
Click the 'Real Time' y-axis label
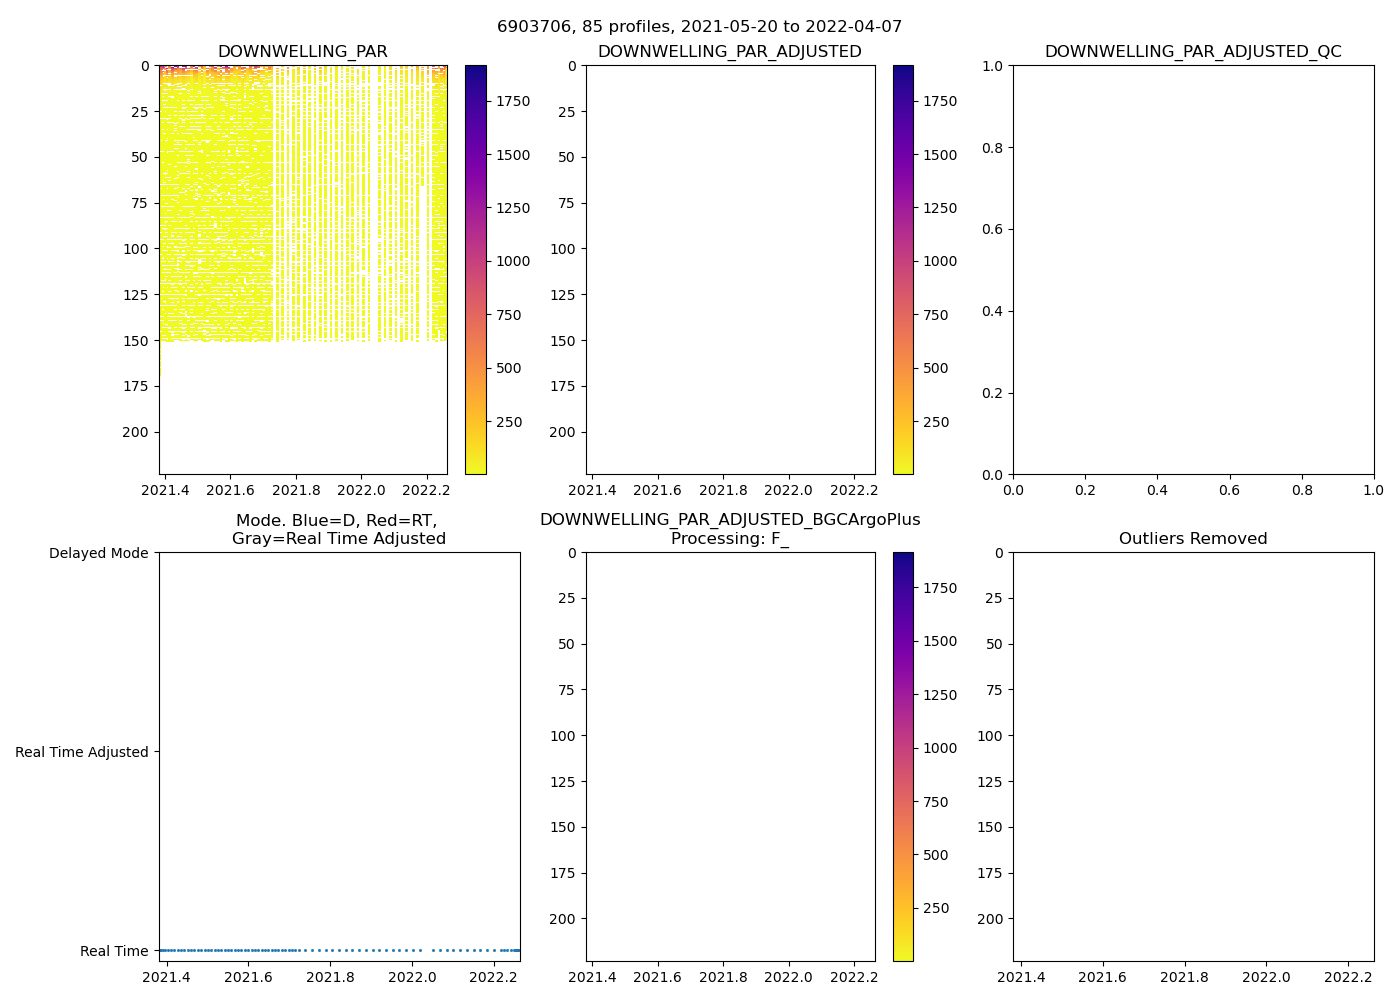114,951
